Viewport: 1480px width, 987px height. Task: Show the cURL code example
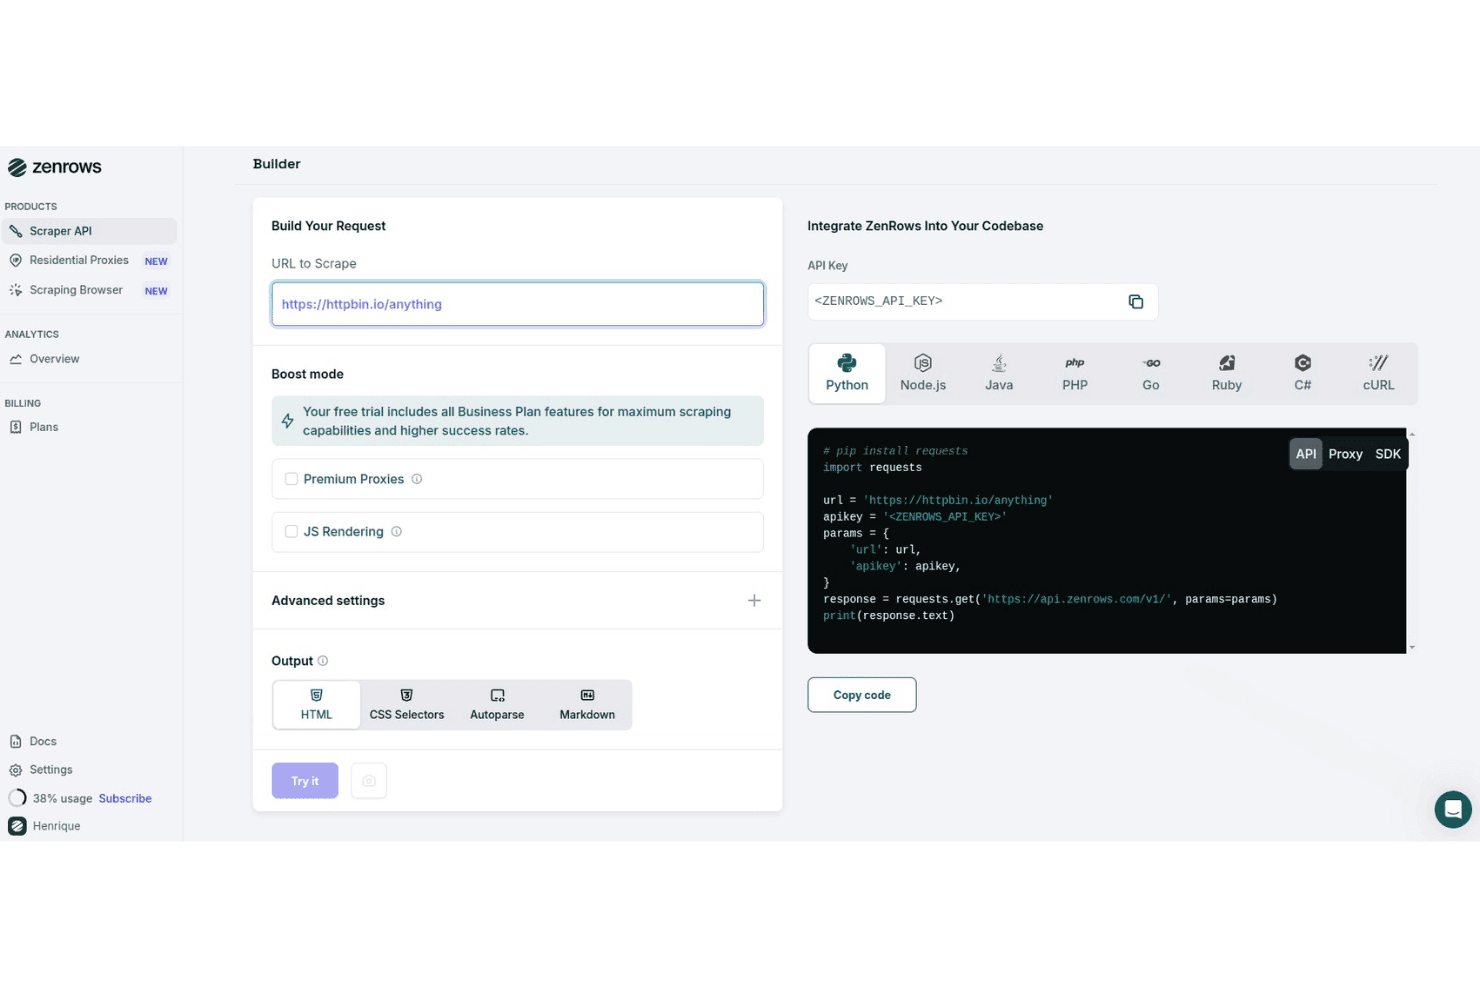[x=1379, y=374]
